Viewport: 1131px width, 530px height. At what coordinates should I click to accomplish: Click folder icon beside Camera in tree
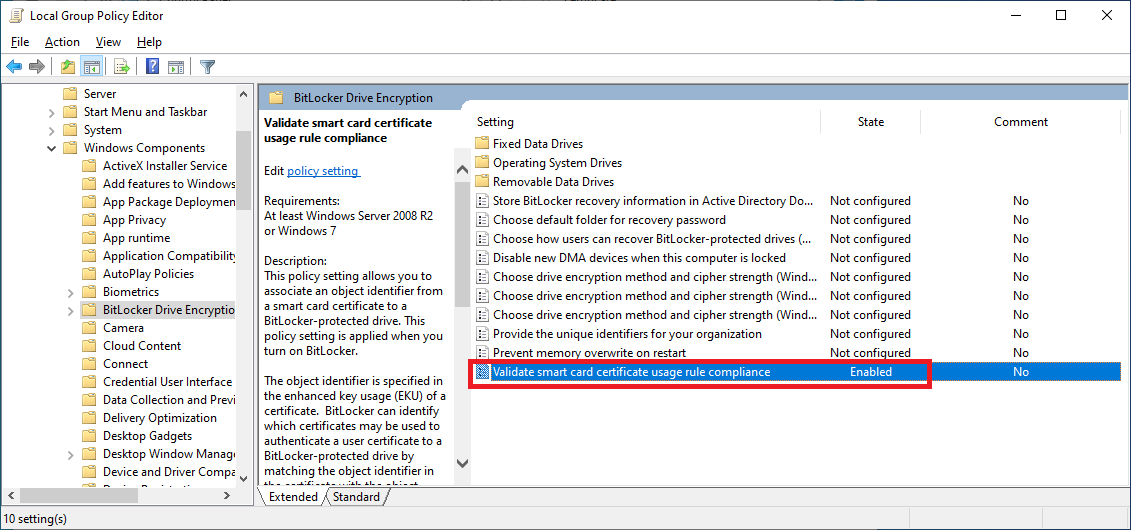(89, 328)
